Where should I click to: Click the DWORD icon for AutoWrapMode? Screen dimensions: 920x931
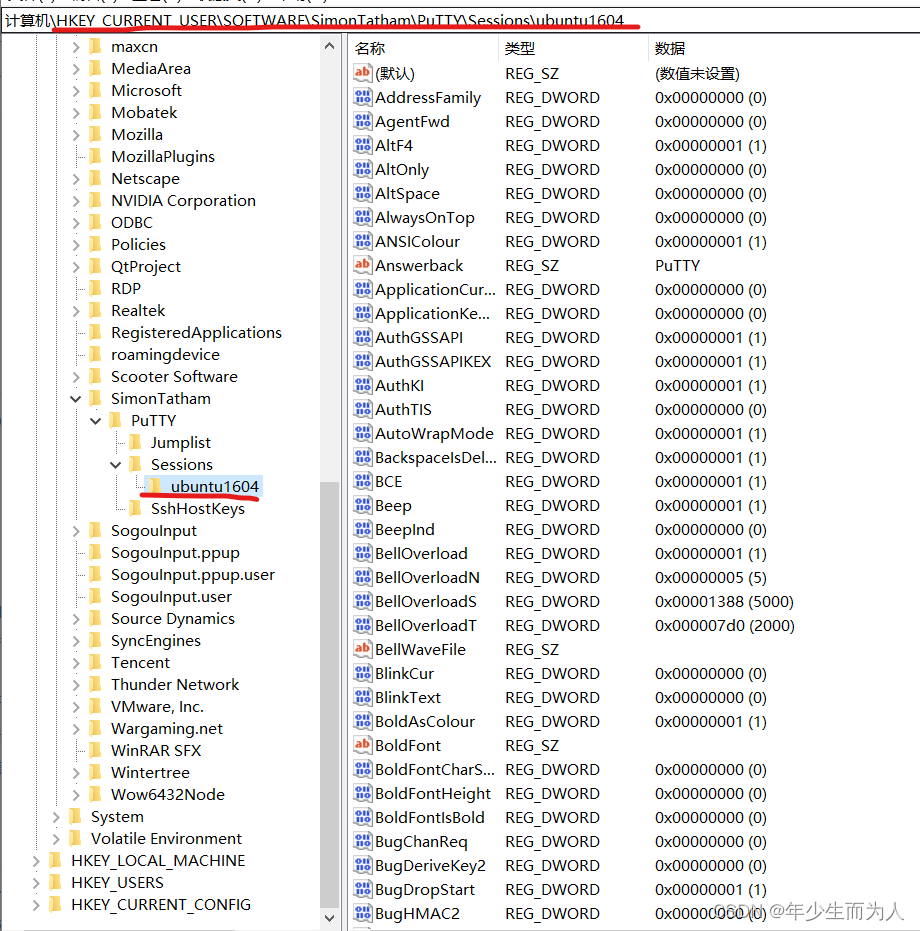[x=362, y=433]
